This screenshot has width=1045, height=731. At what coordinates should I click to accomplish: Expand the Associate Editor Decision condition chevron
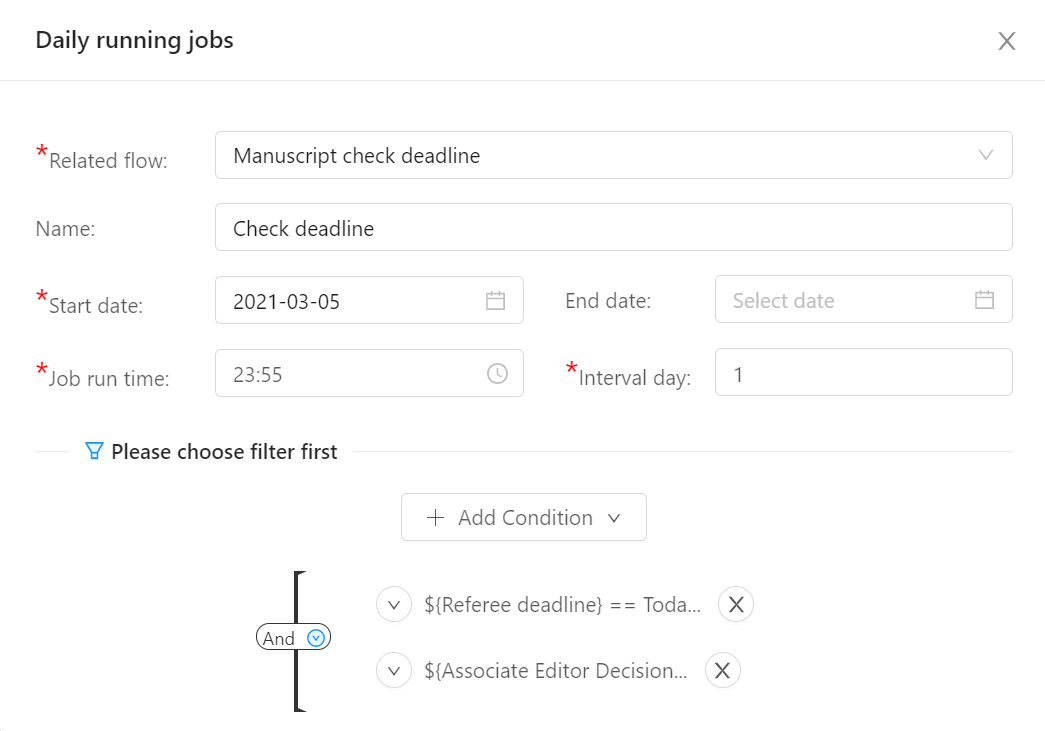click(x=394, y=670)
